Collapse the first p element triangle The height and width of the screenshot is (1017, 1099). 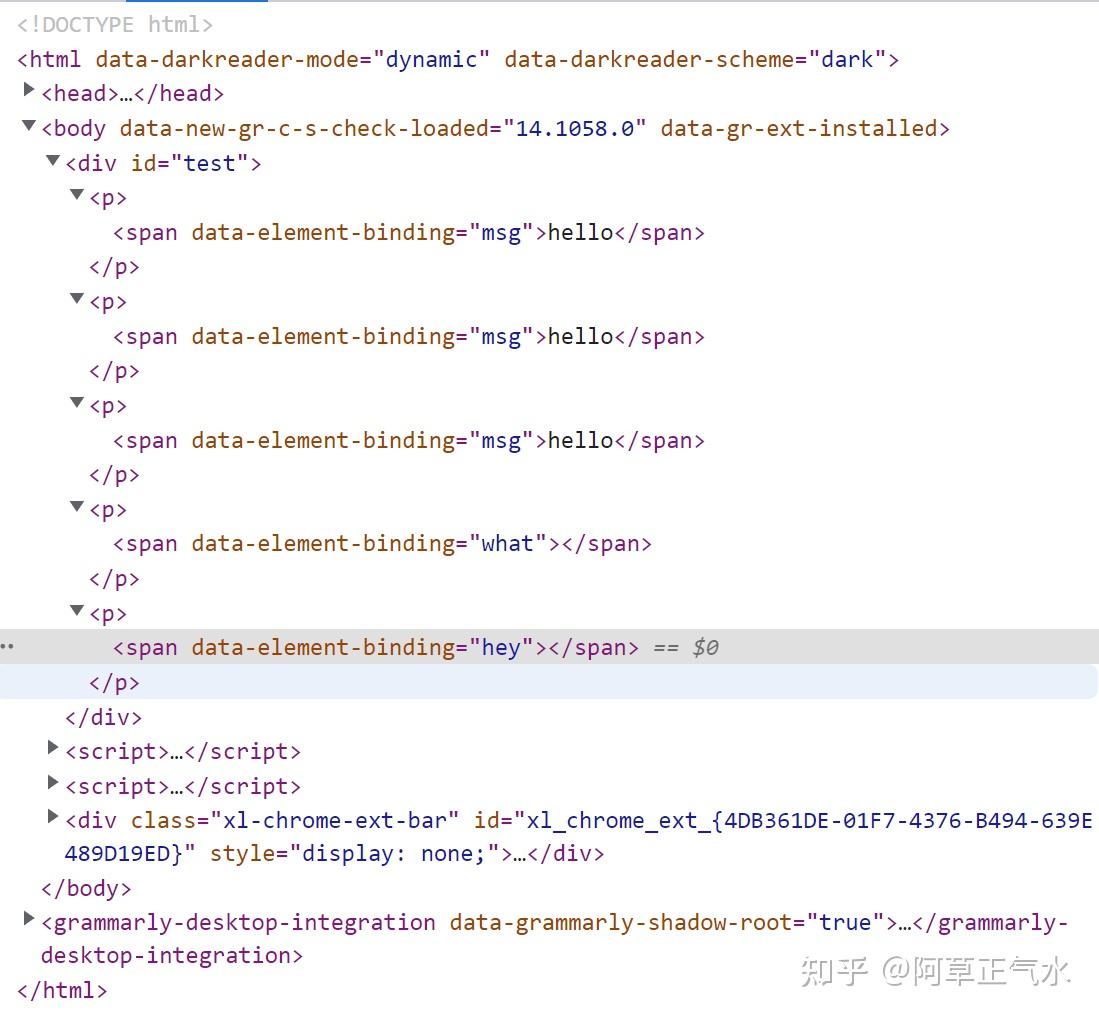[77, 196]
